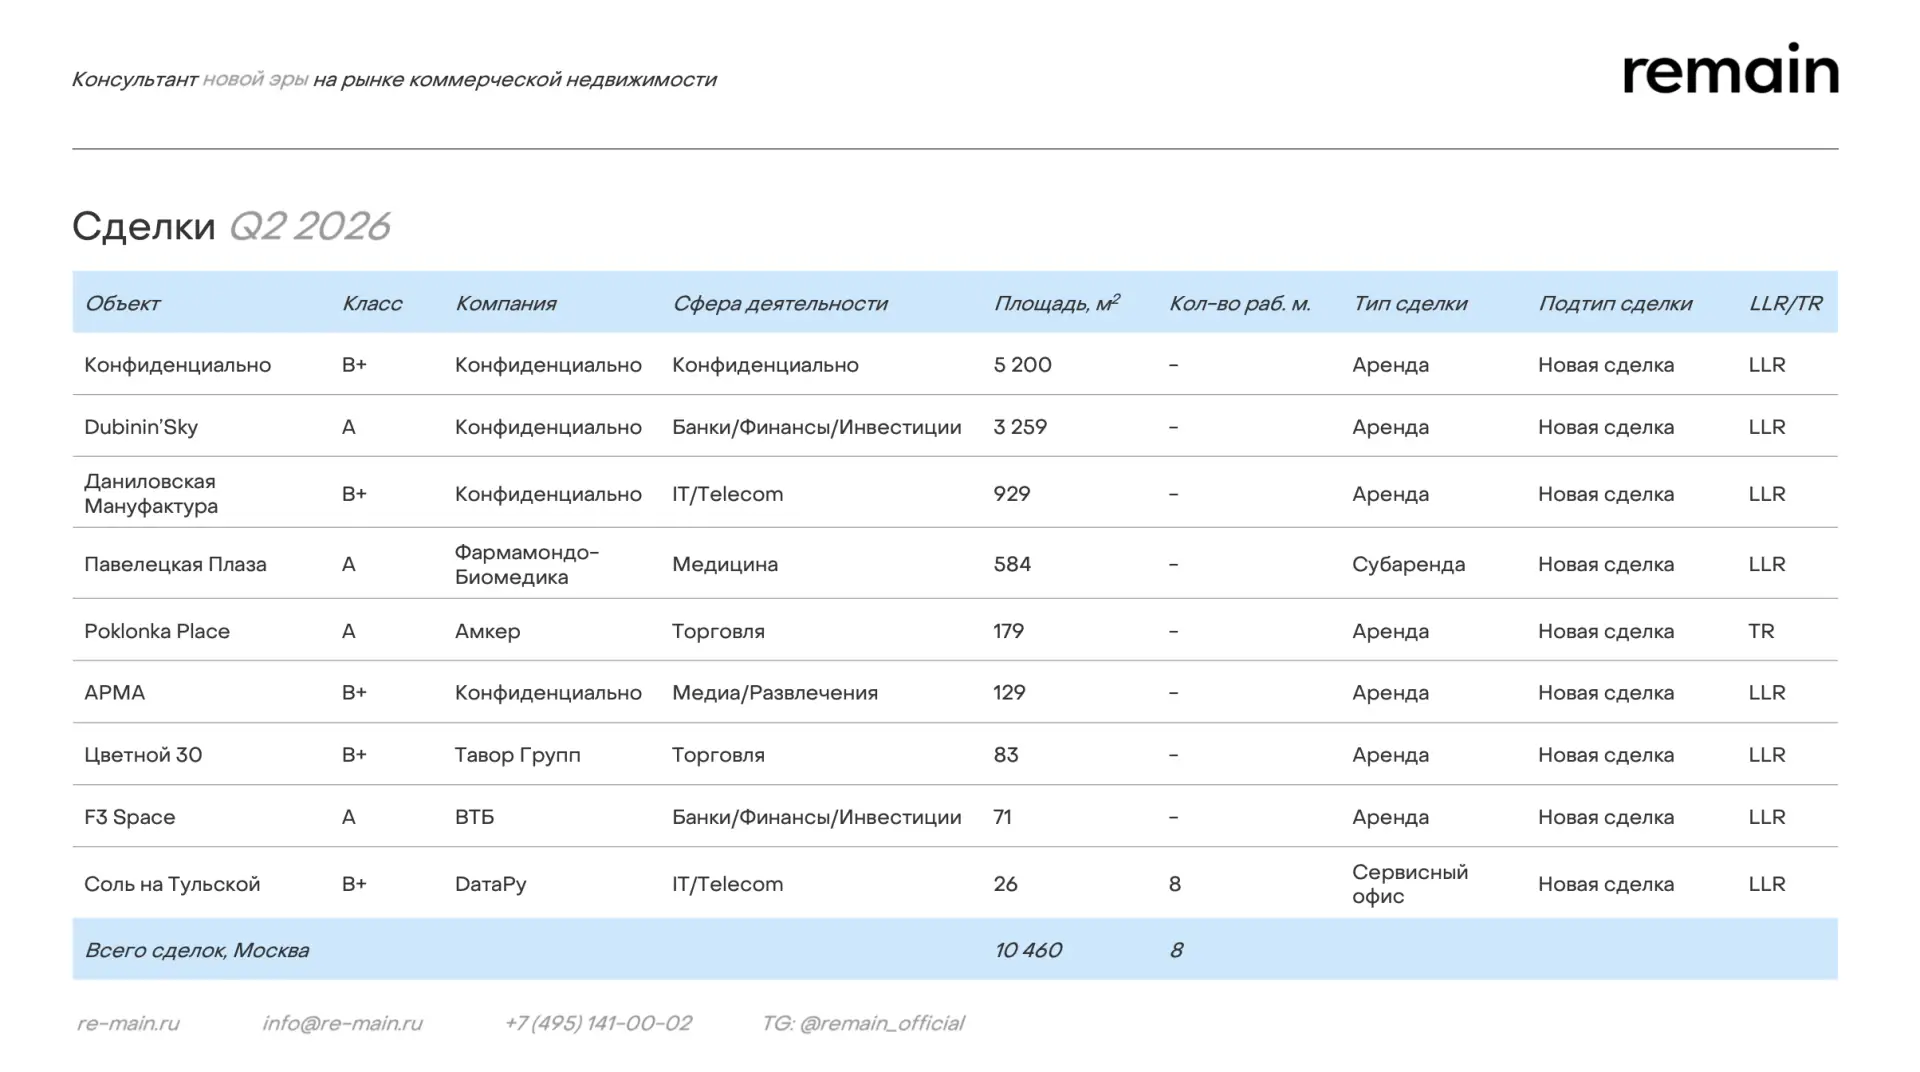Image resolution: width=1920 pixels, height=1072 pixels.
Task: Select the company 'Тавор Групп'
Action: (518, 755)
